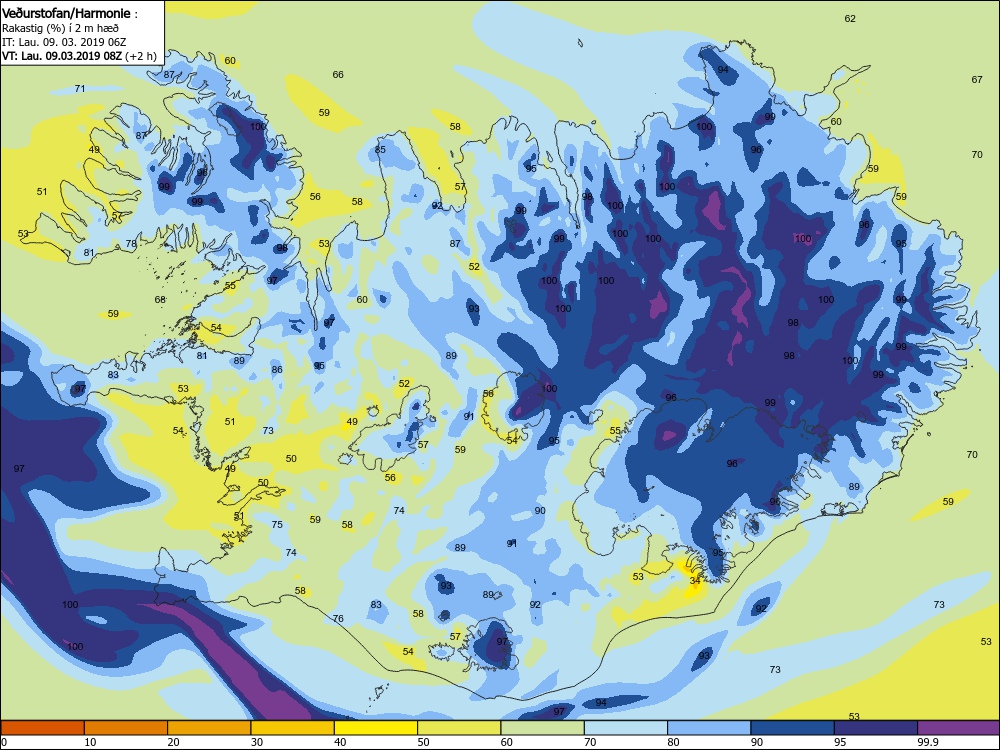Click the map value '71'

point(80,89)
